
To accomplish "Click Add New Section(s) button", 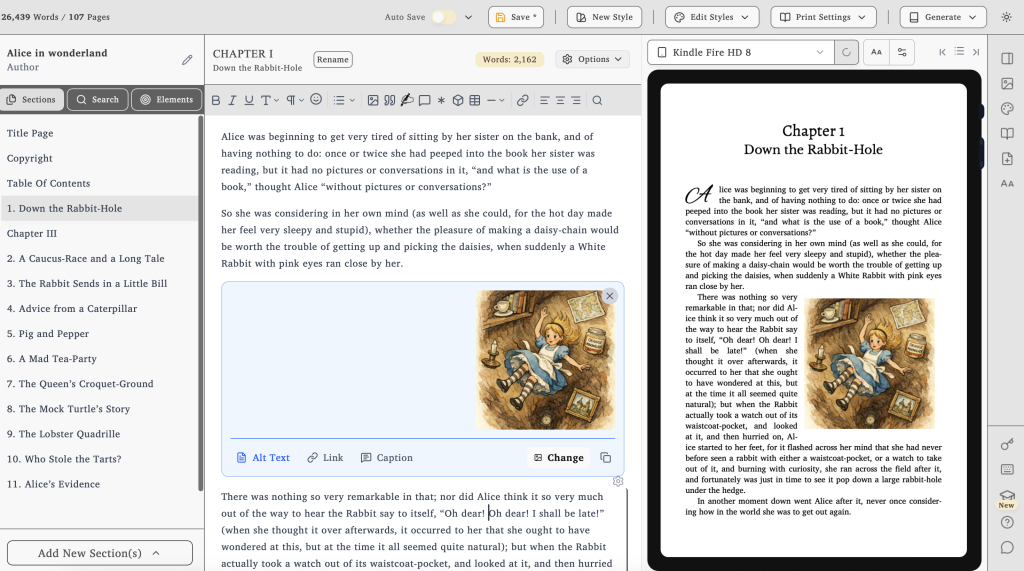I will pyautogui.click(x=99, y=553).
